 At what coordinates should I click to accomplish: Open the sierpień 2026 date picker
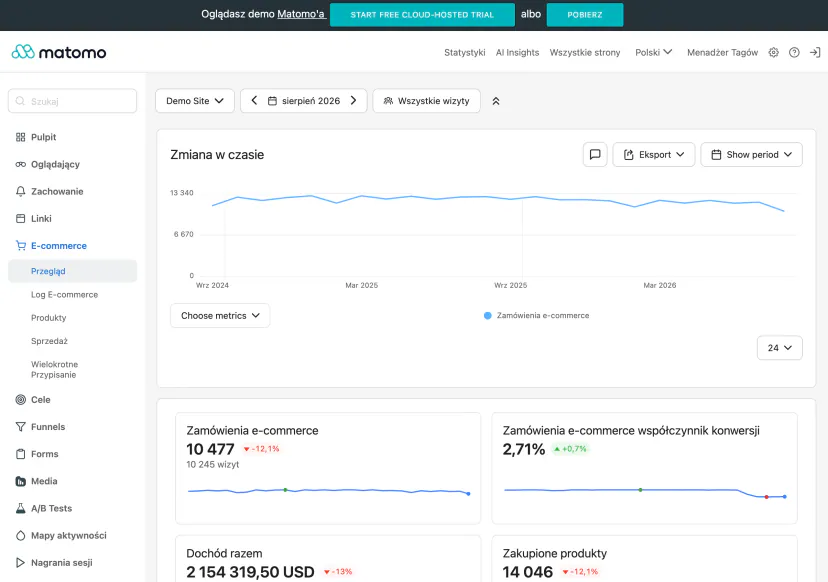[310, 101]
